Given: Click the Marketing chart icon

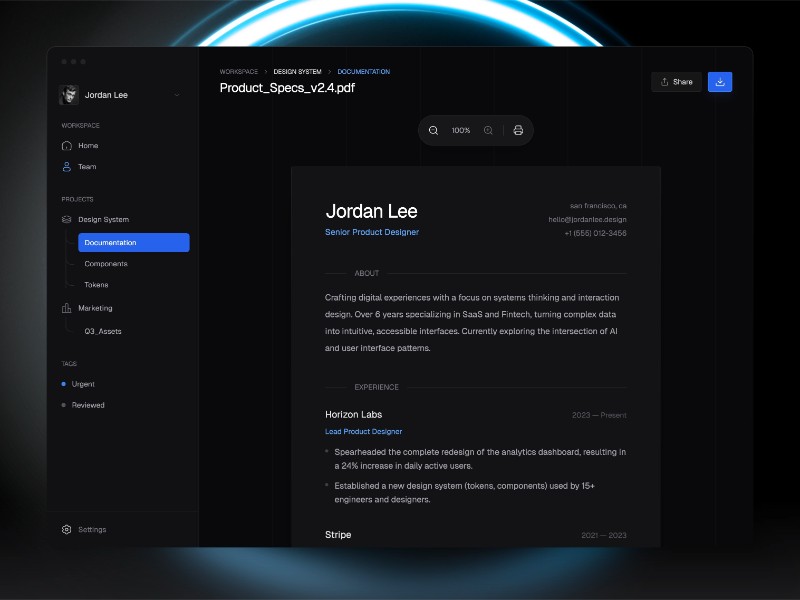Looking at the screenshot, I should pos(67,308).
